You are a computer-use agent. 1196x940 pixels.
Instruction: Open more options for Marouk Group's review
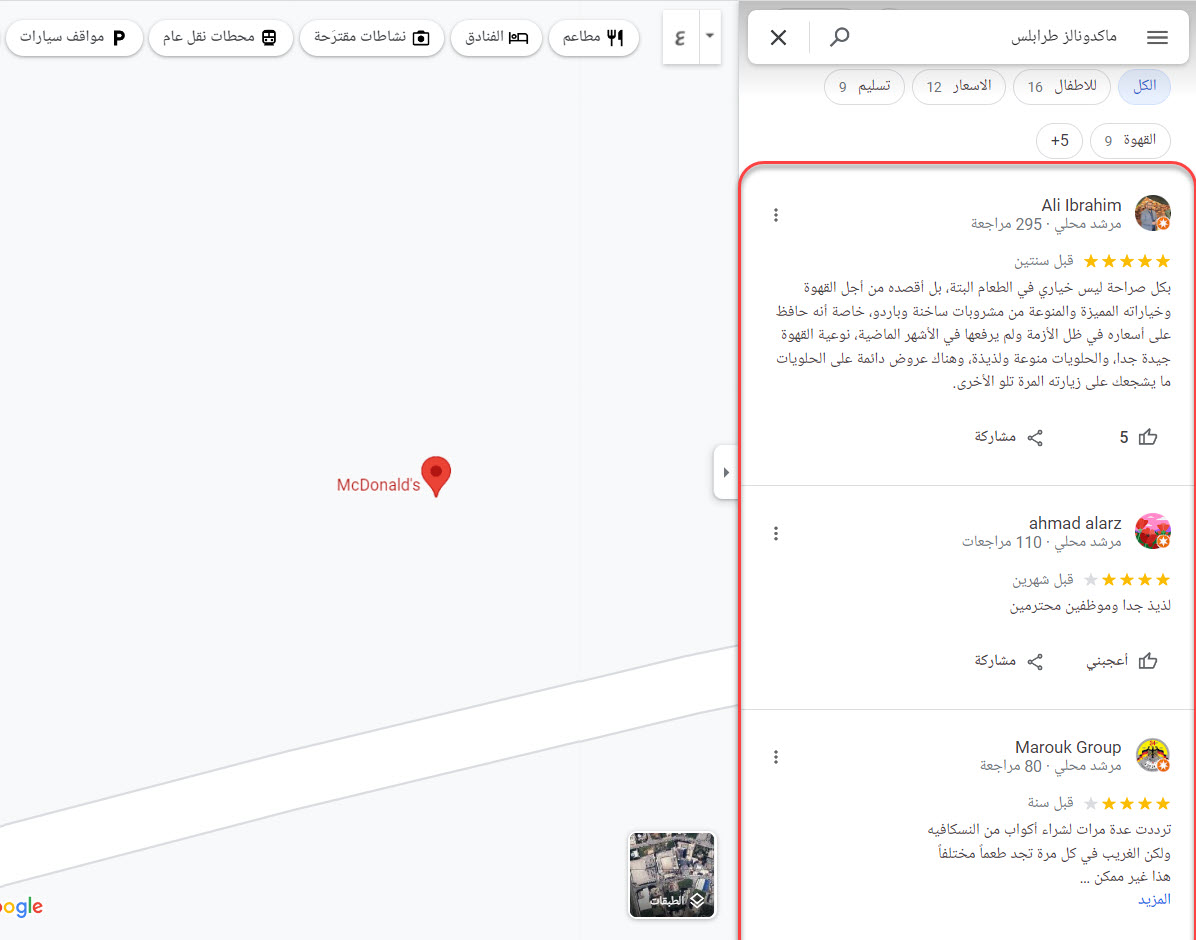click(776, 757)
